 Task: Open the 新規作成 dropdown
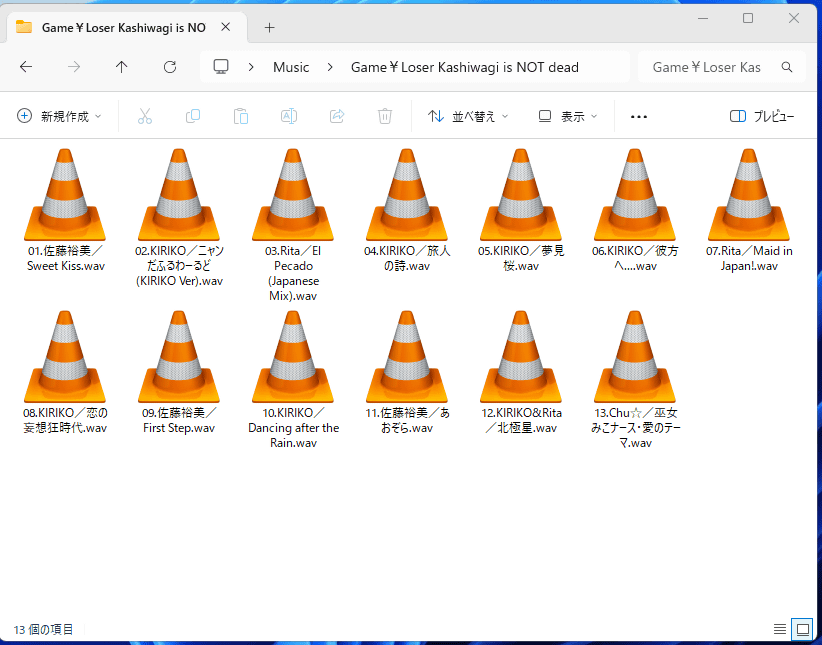point(59,116)
